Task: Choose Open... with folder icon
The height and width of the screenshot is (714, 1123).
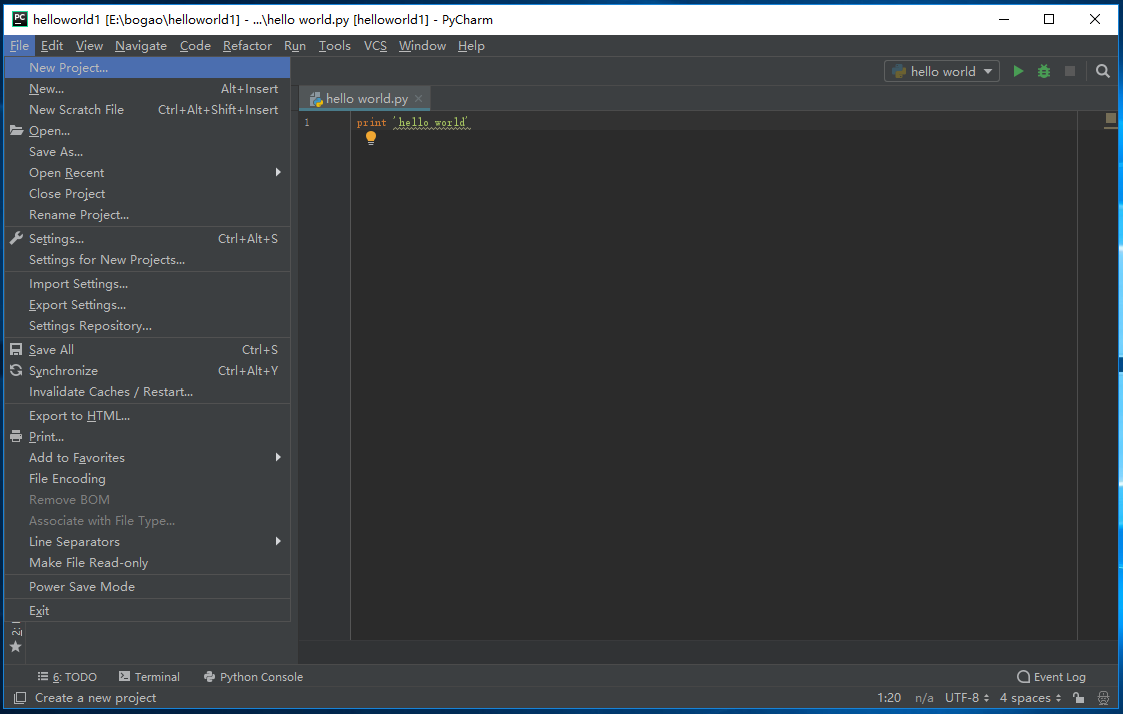Action: [148, 130]
